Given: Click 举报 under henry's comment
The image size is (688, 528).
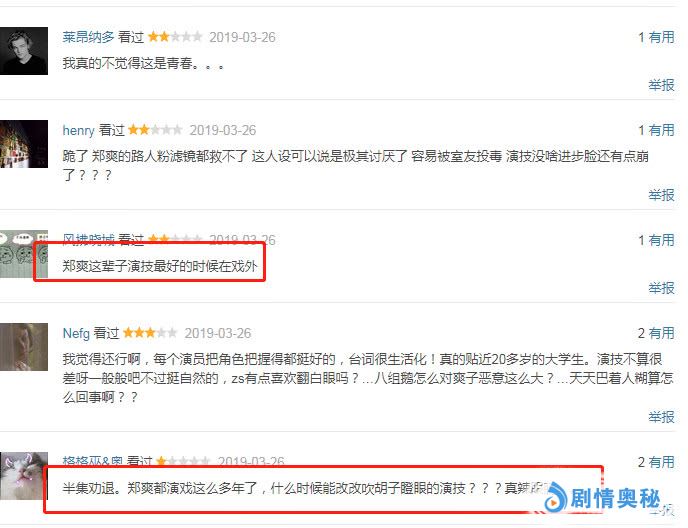Looking at the screenshot, I should 662,195.
